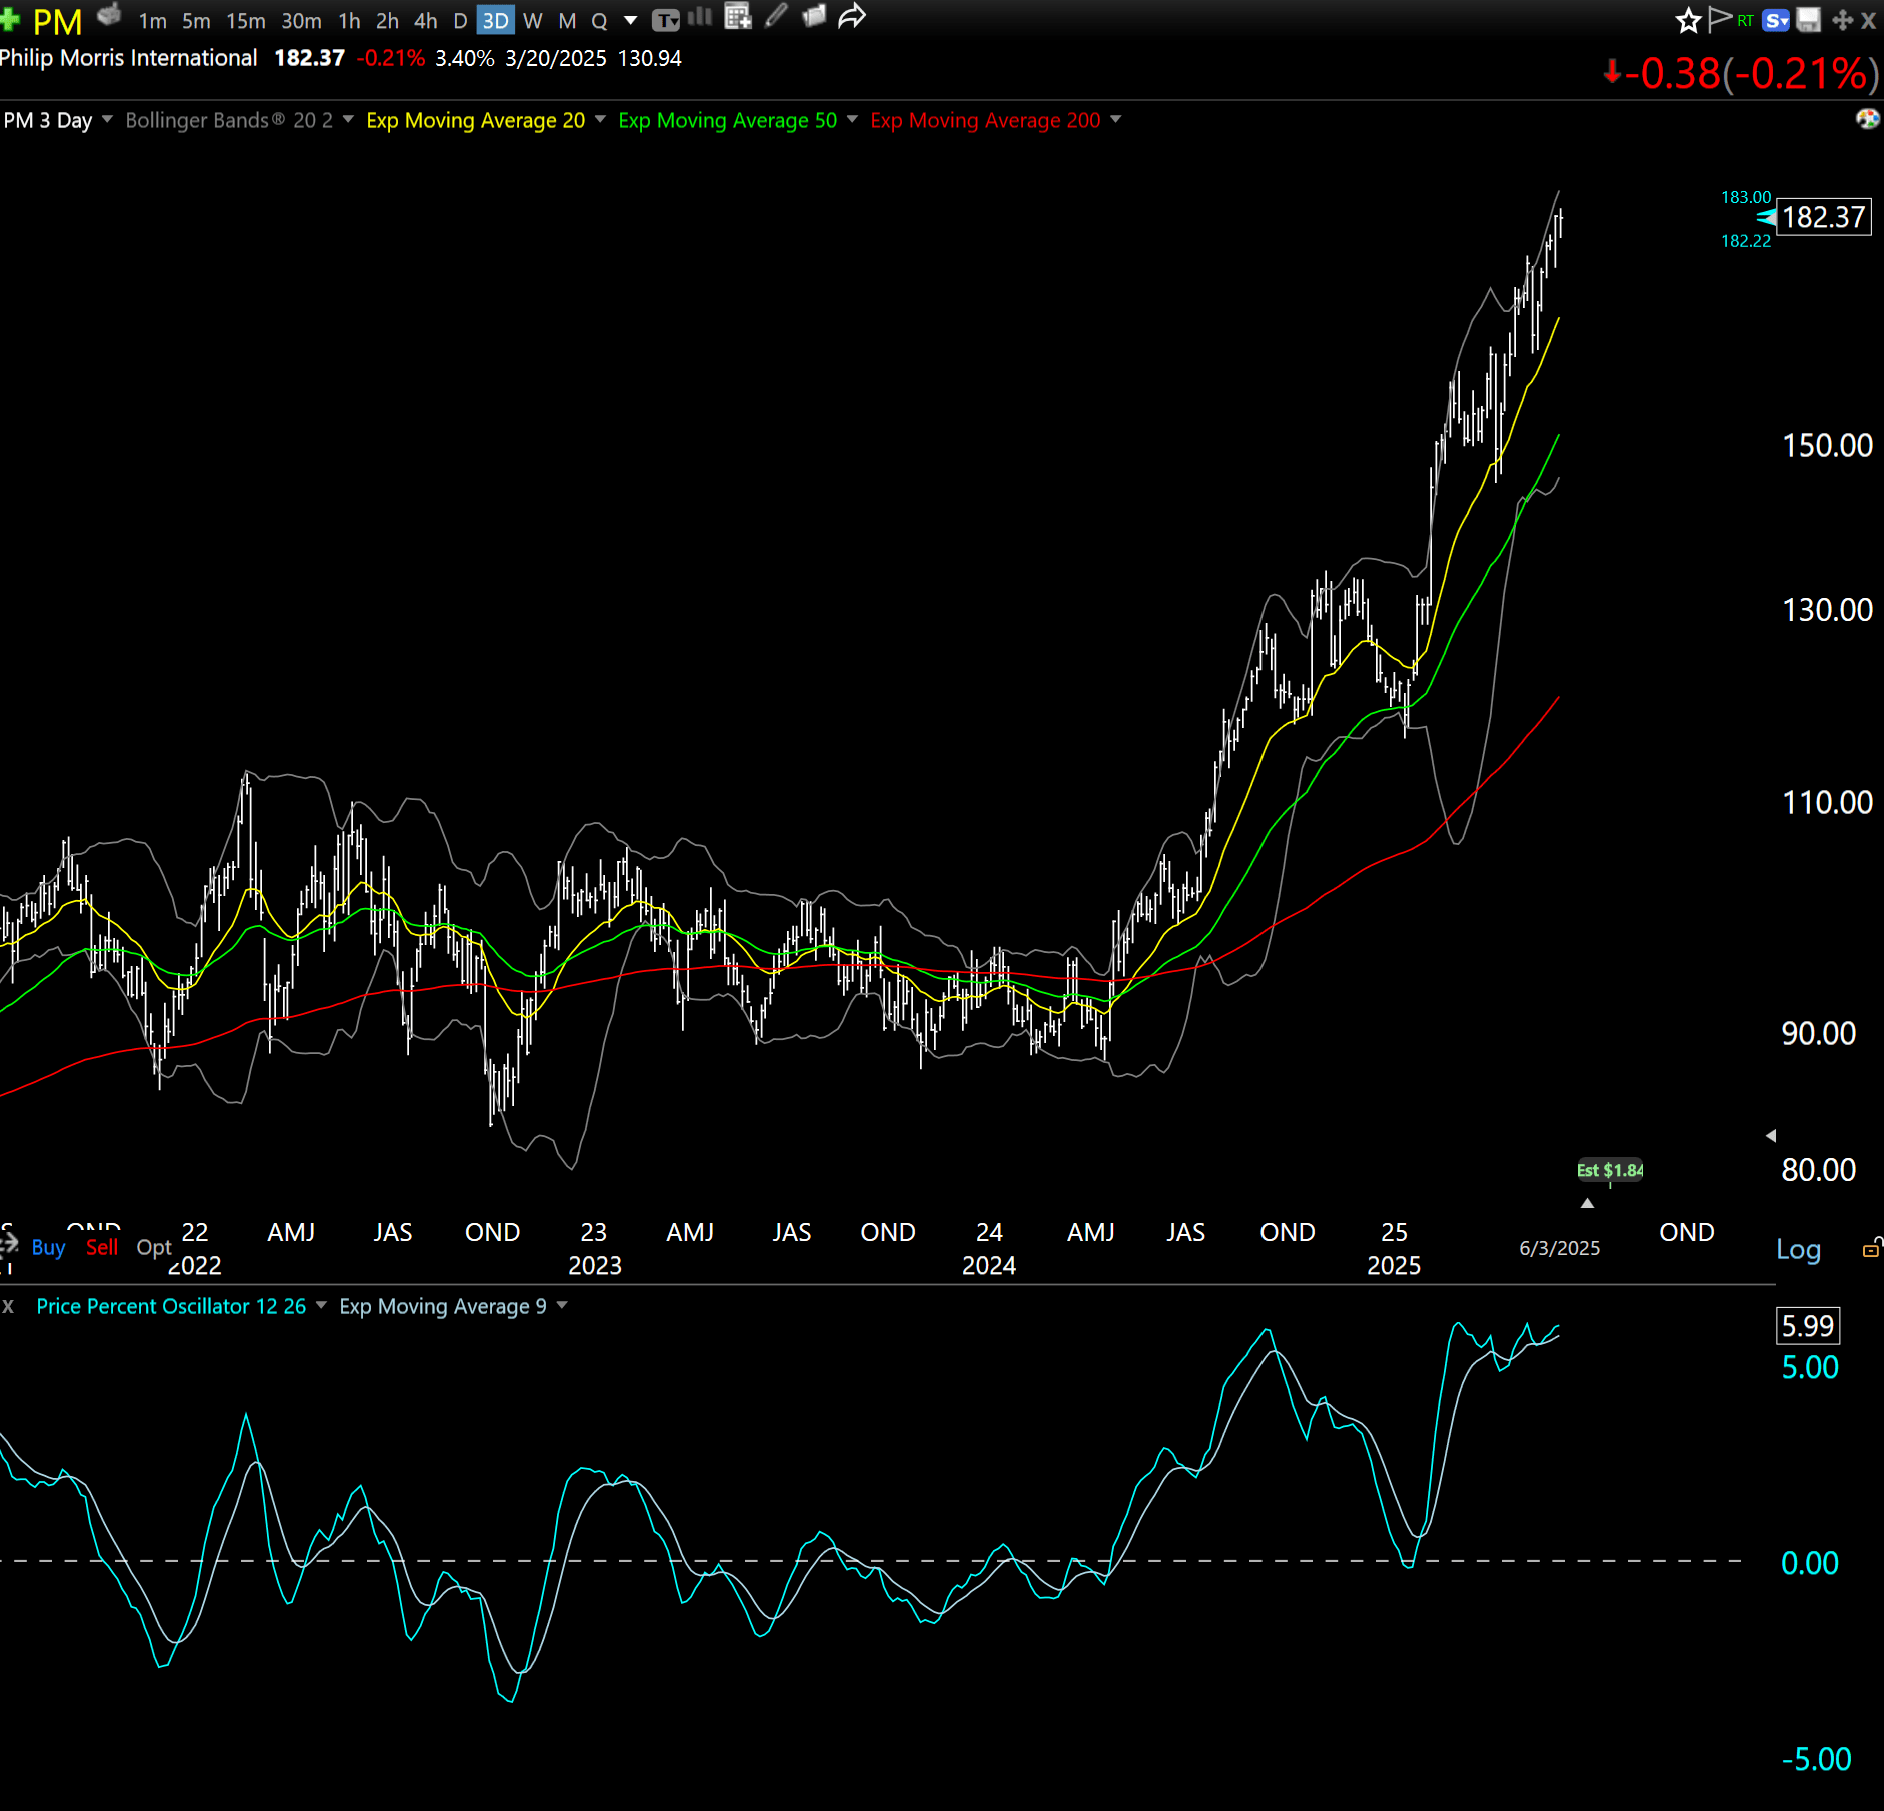The height and width of the screenshot is (1811, 1884).
Task: Open the pencil drawing tools icon
Action: tap(776, 17)
